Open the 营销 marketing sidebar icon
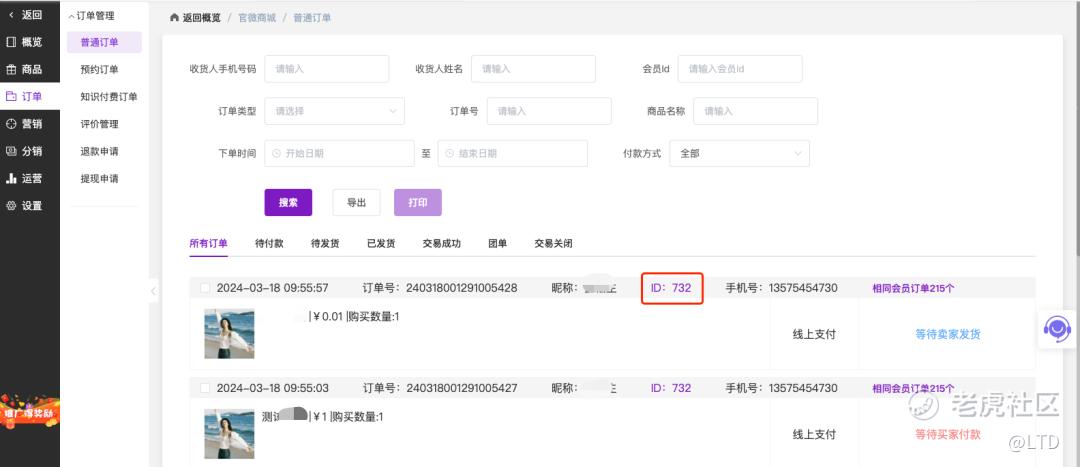Viewport: 1080px width, 467px height. (11, 124)
